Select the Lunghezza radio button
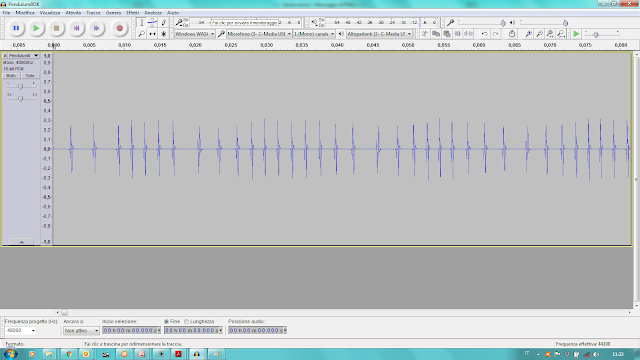Image resolution: width=640 pixels, height=360 pixels. (x=187, y=322)
